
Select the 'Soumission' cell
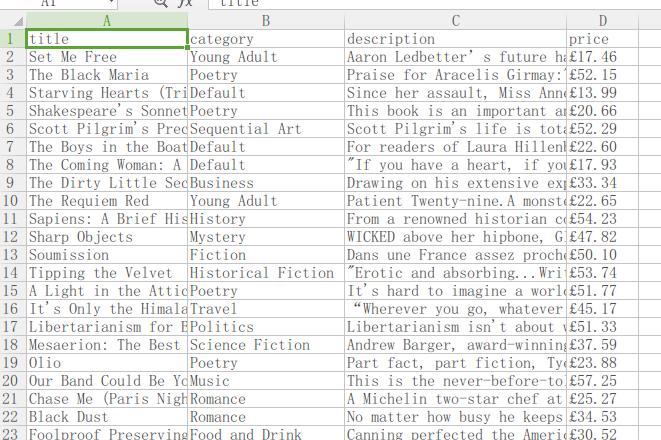pyautogui.click(x=107, y=255)
